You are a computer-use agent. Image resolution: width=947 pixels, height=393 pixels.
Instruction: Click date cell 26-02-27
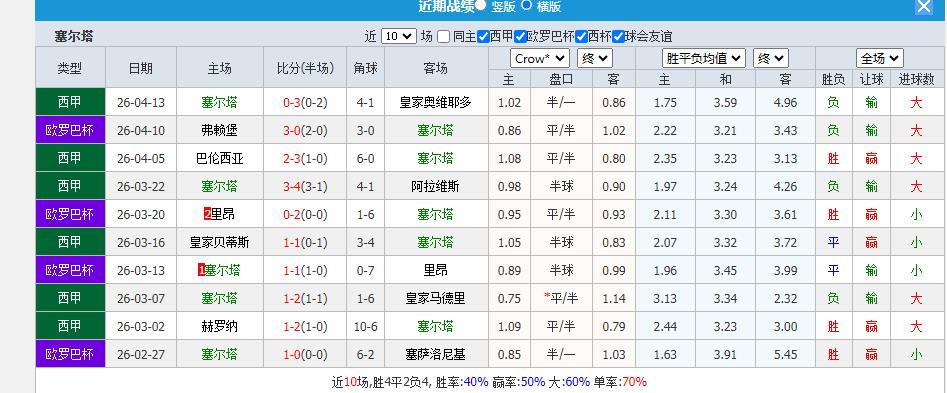tap(141, 354)
